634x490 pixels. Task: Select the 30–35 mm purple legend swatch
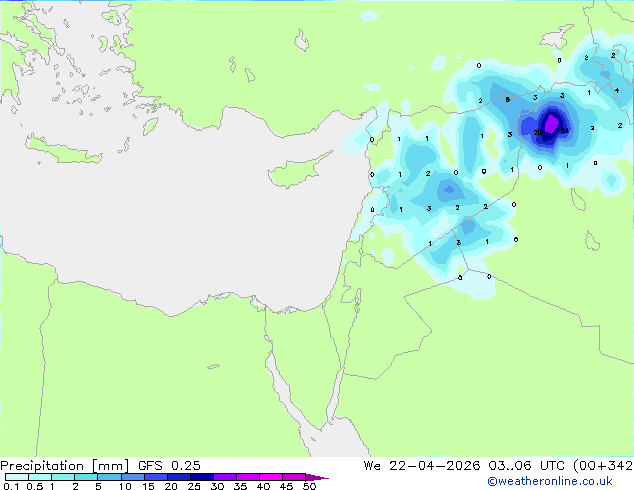coord(224,477)
